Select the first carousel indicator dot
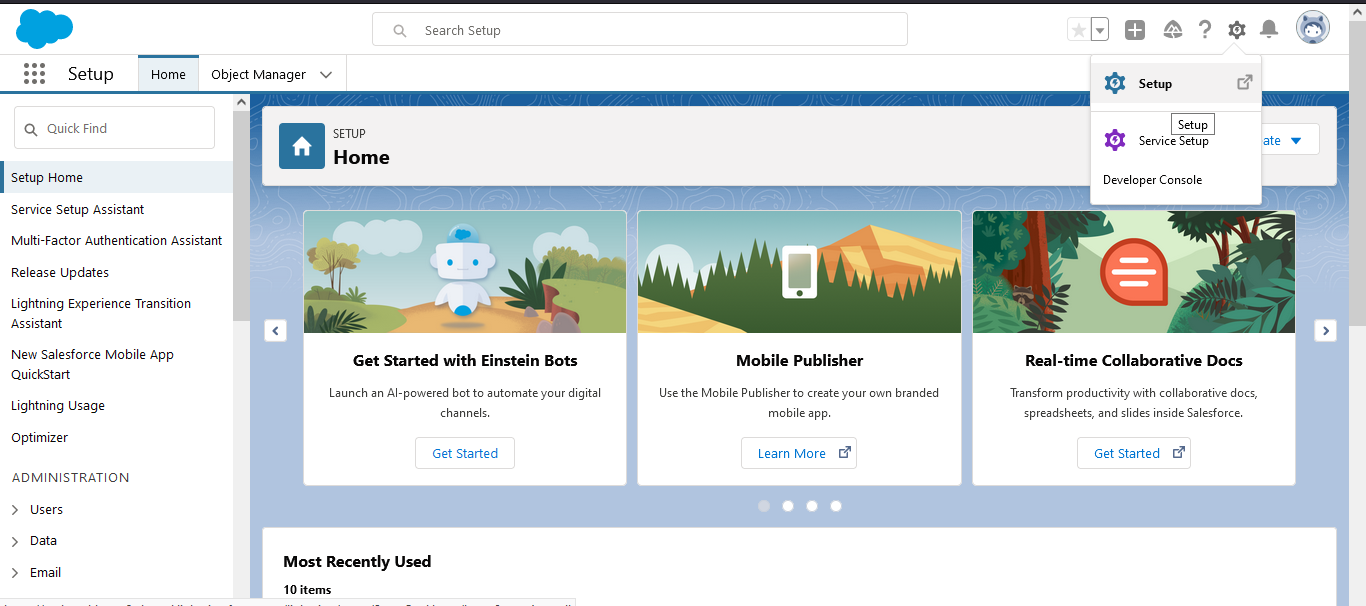The height and width of the screenshot is (606, 1366). [764, 506]
